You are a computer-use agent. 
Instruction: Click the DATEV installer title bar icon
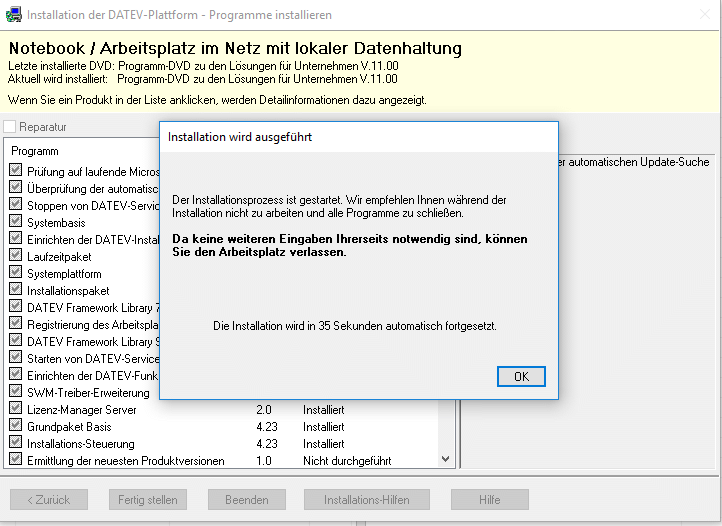(x=13, y=15)
